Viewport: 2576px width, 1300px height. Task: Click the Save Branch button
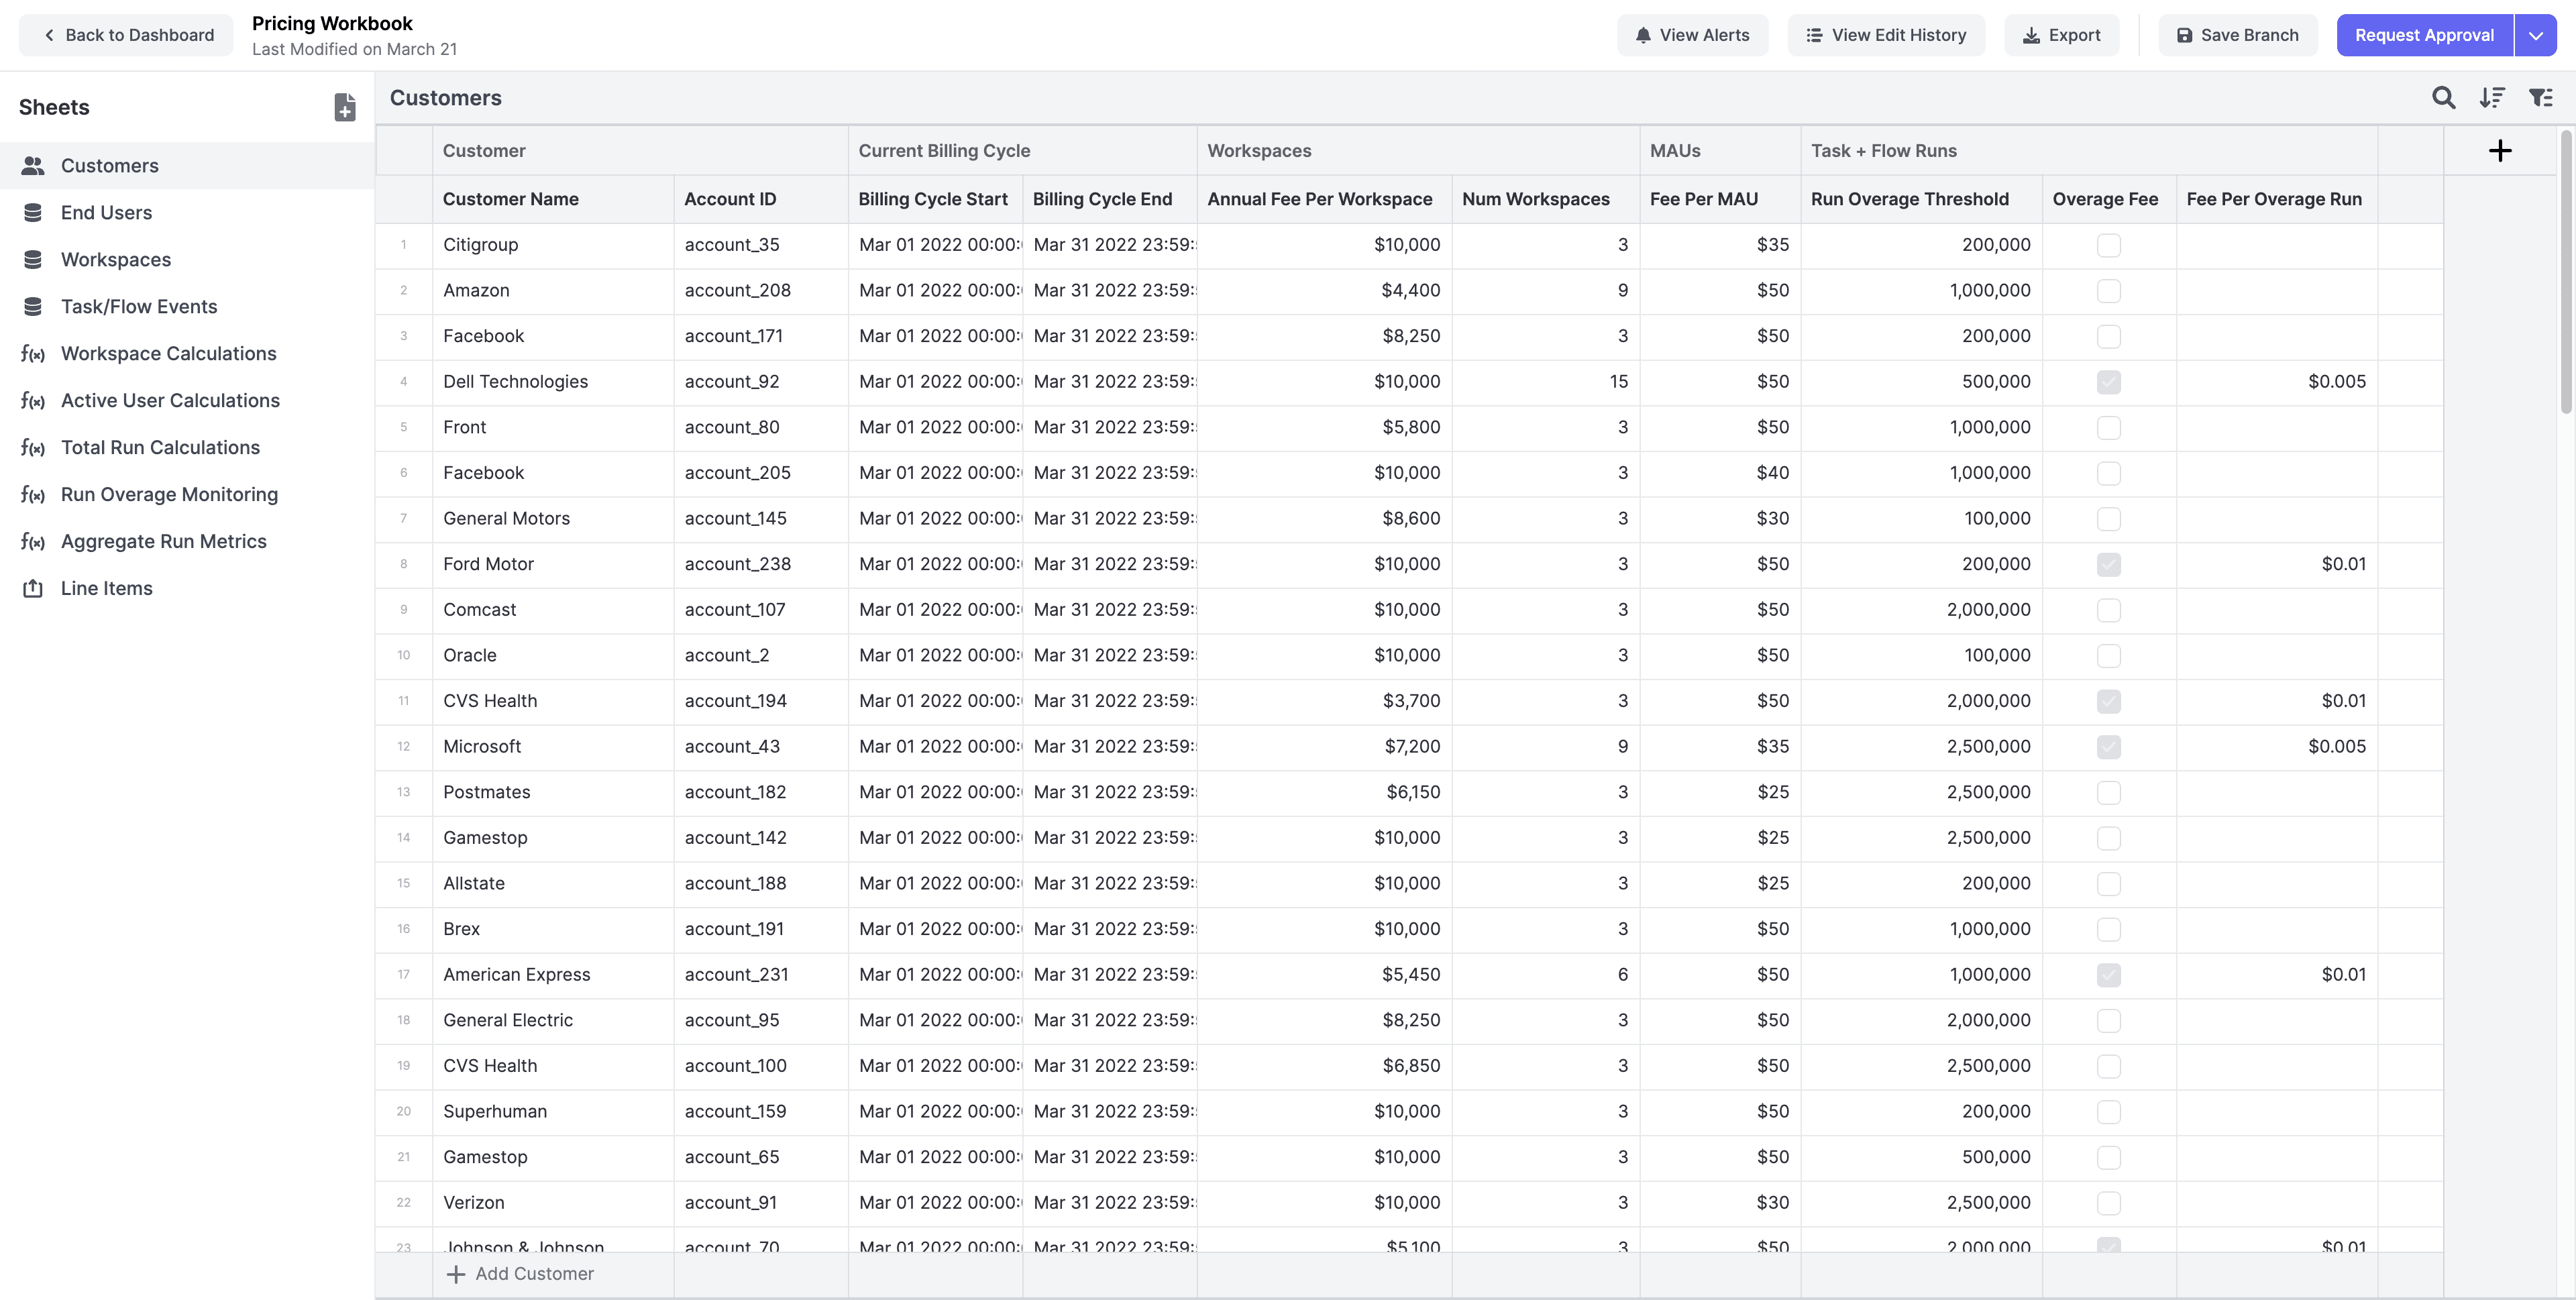(2237, 35)
